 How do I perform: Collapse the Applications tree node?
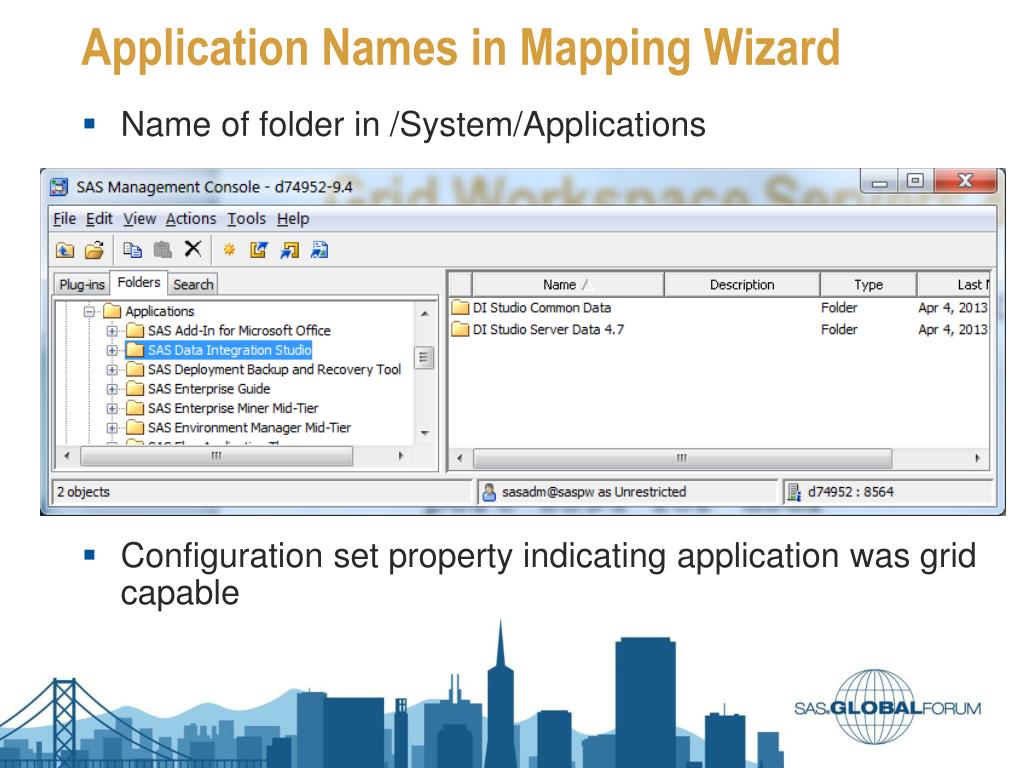[x=89, y=312]
